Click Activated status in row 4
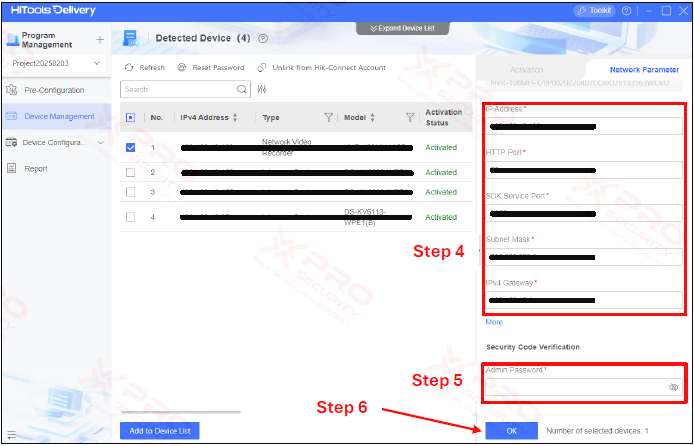 click(441, 217)
